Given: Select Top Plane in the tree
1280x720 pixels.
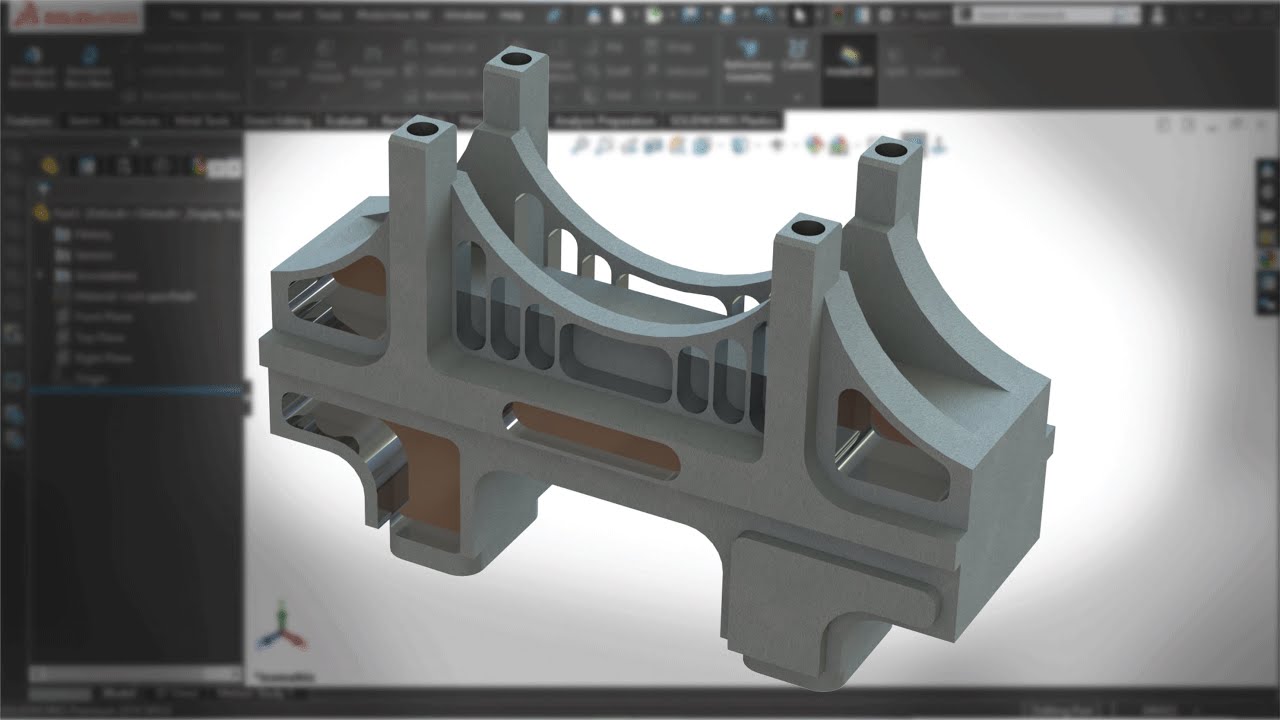Looking at the screenshot, I should [x=90, y=338].
